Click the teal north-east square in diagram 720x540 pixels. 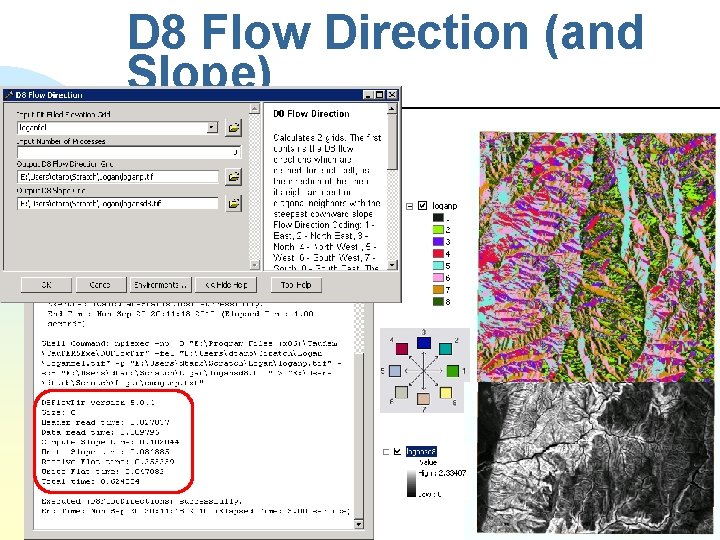click(445, 349)
